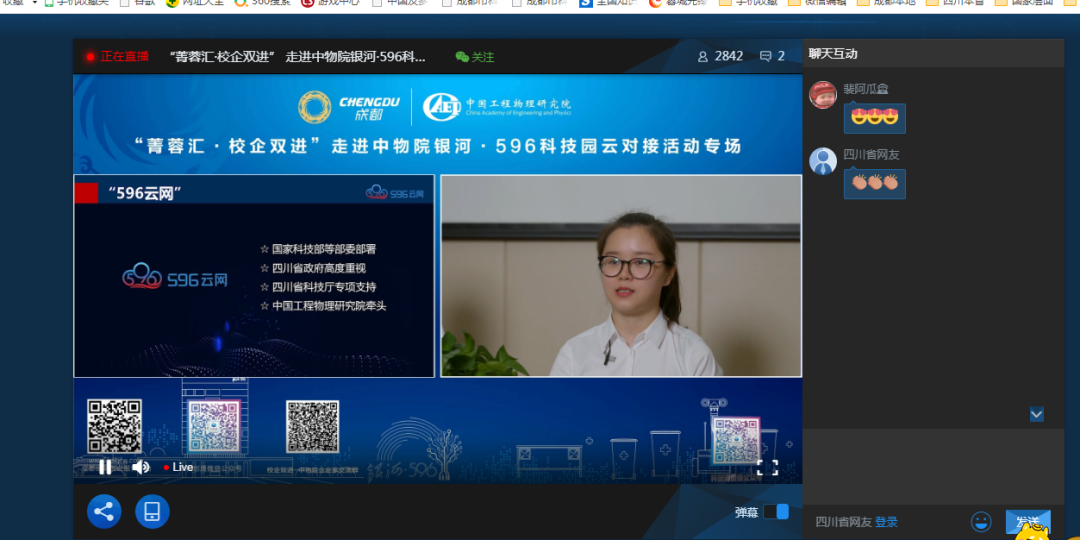The width and height of the screenshot is (1080, 540).
Task: Click the large 596云网 cloud logo on the slide
Action: (175, 278)
